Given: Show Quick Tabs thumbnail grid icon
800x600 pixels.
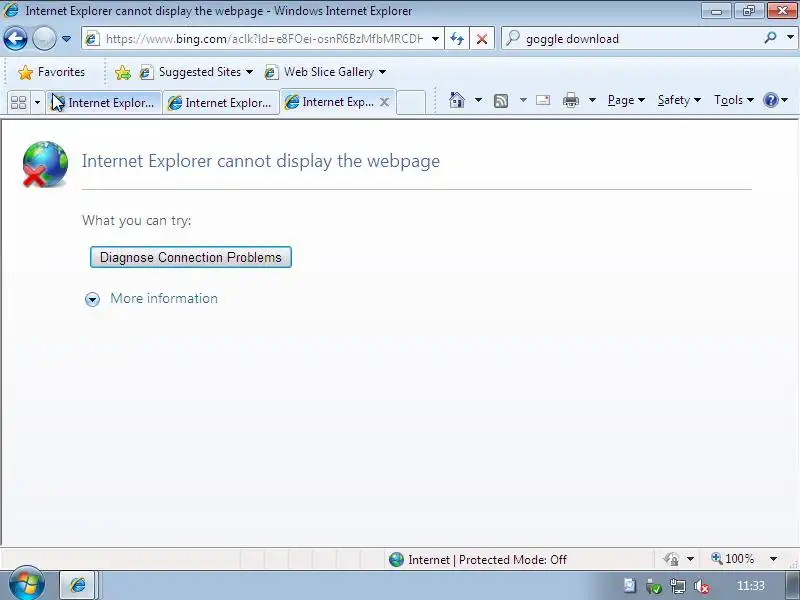Looking at the screenshot, I should click(18, 103).
